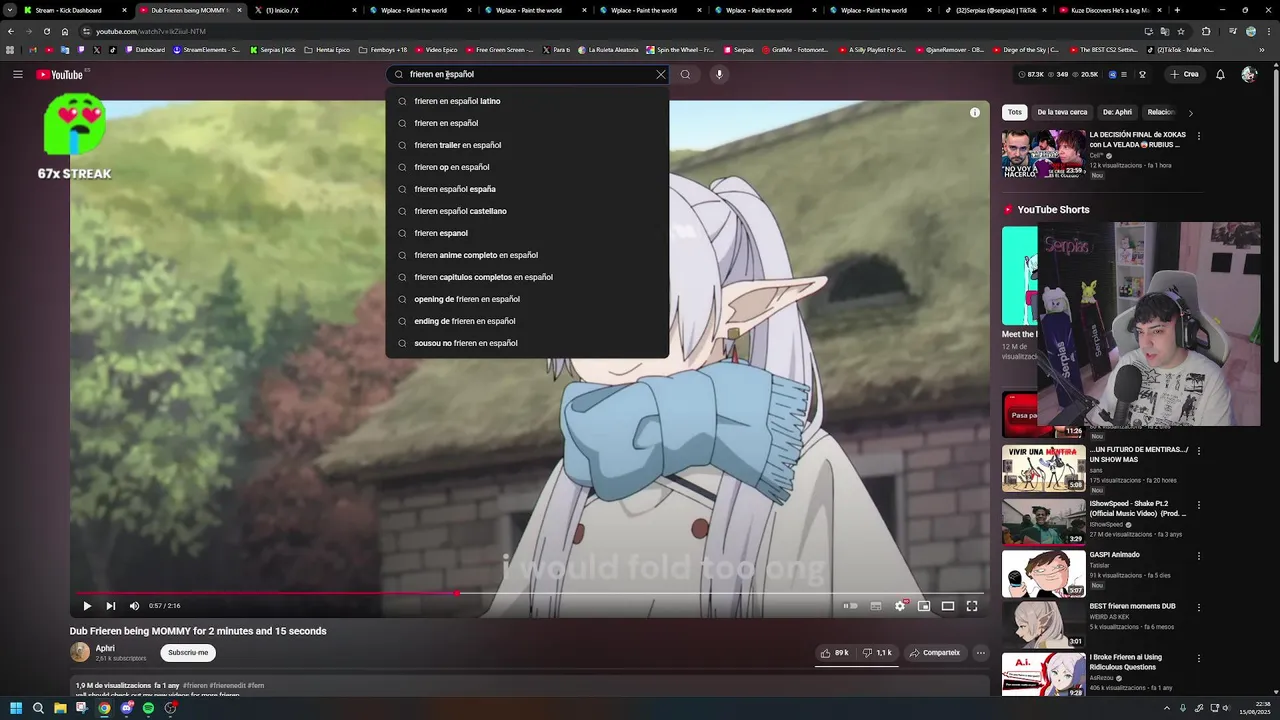This screenshot has height=720, width=1280.
Task: Go to the YouTube home logo
Action: (x=60, y=74)
